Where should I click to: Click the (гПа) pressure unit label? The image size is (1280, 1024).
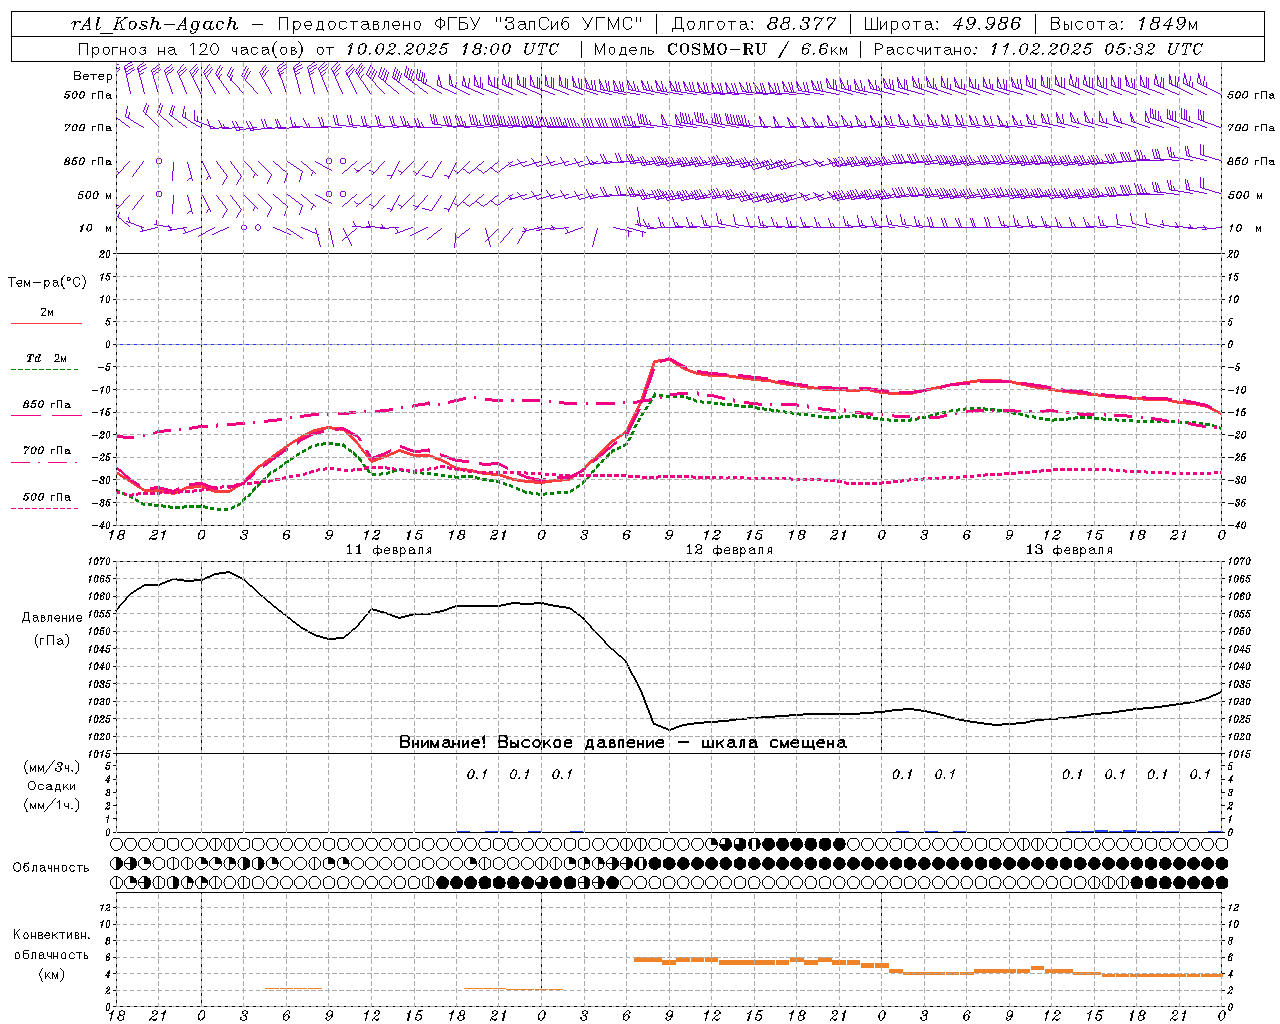point(50,641)
